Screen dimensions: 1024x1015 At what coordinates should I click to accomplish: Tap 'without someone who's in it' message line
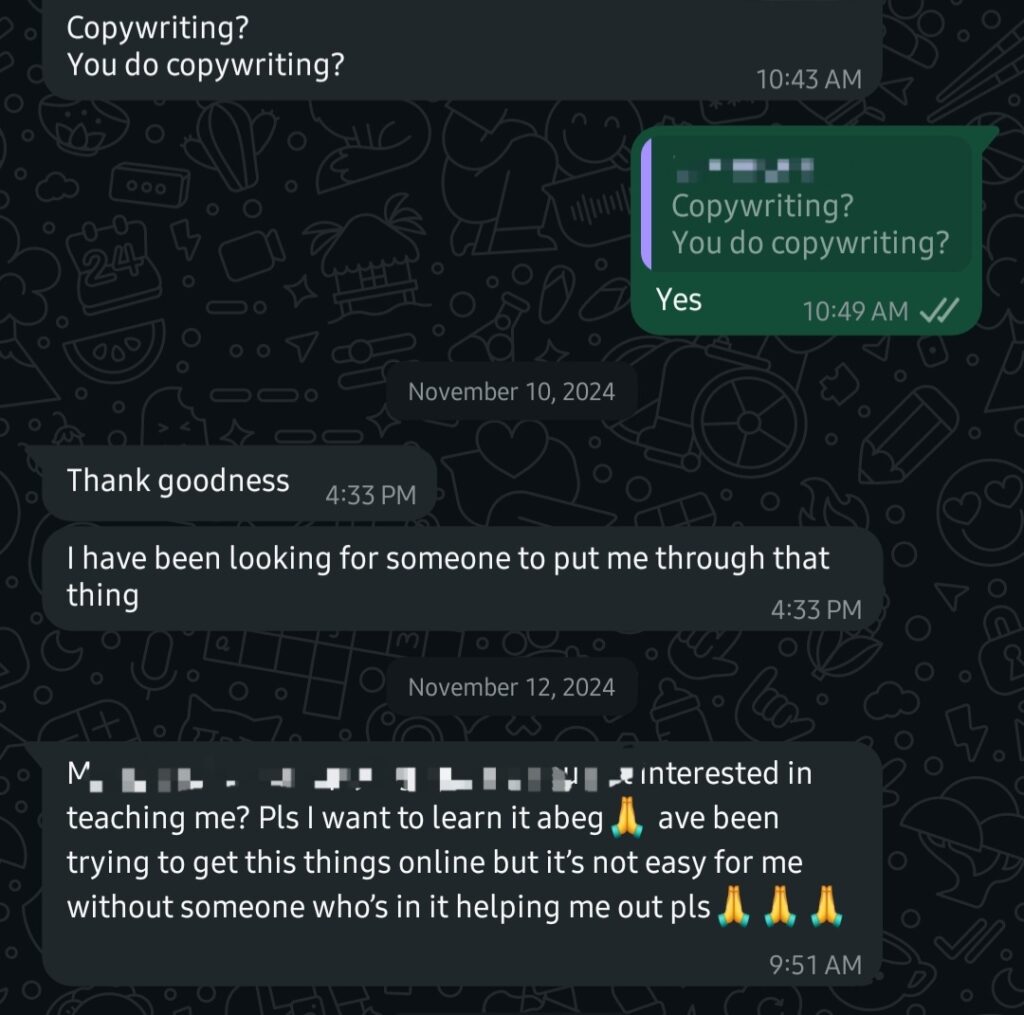(x=257, y=907)
